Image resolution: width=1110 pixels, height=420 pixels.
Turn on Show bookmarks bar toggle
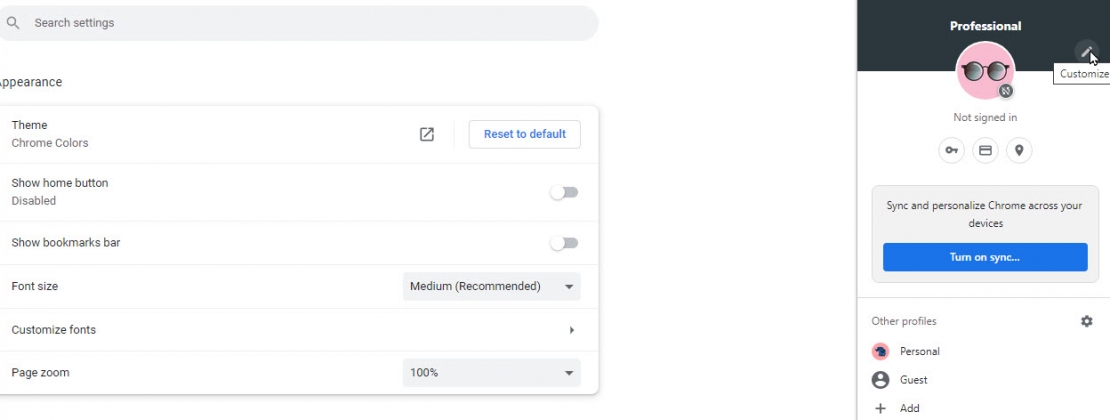pyautogui.click(x=564, y=243)
